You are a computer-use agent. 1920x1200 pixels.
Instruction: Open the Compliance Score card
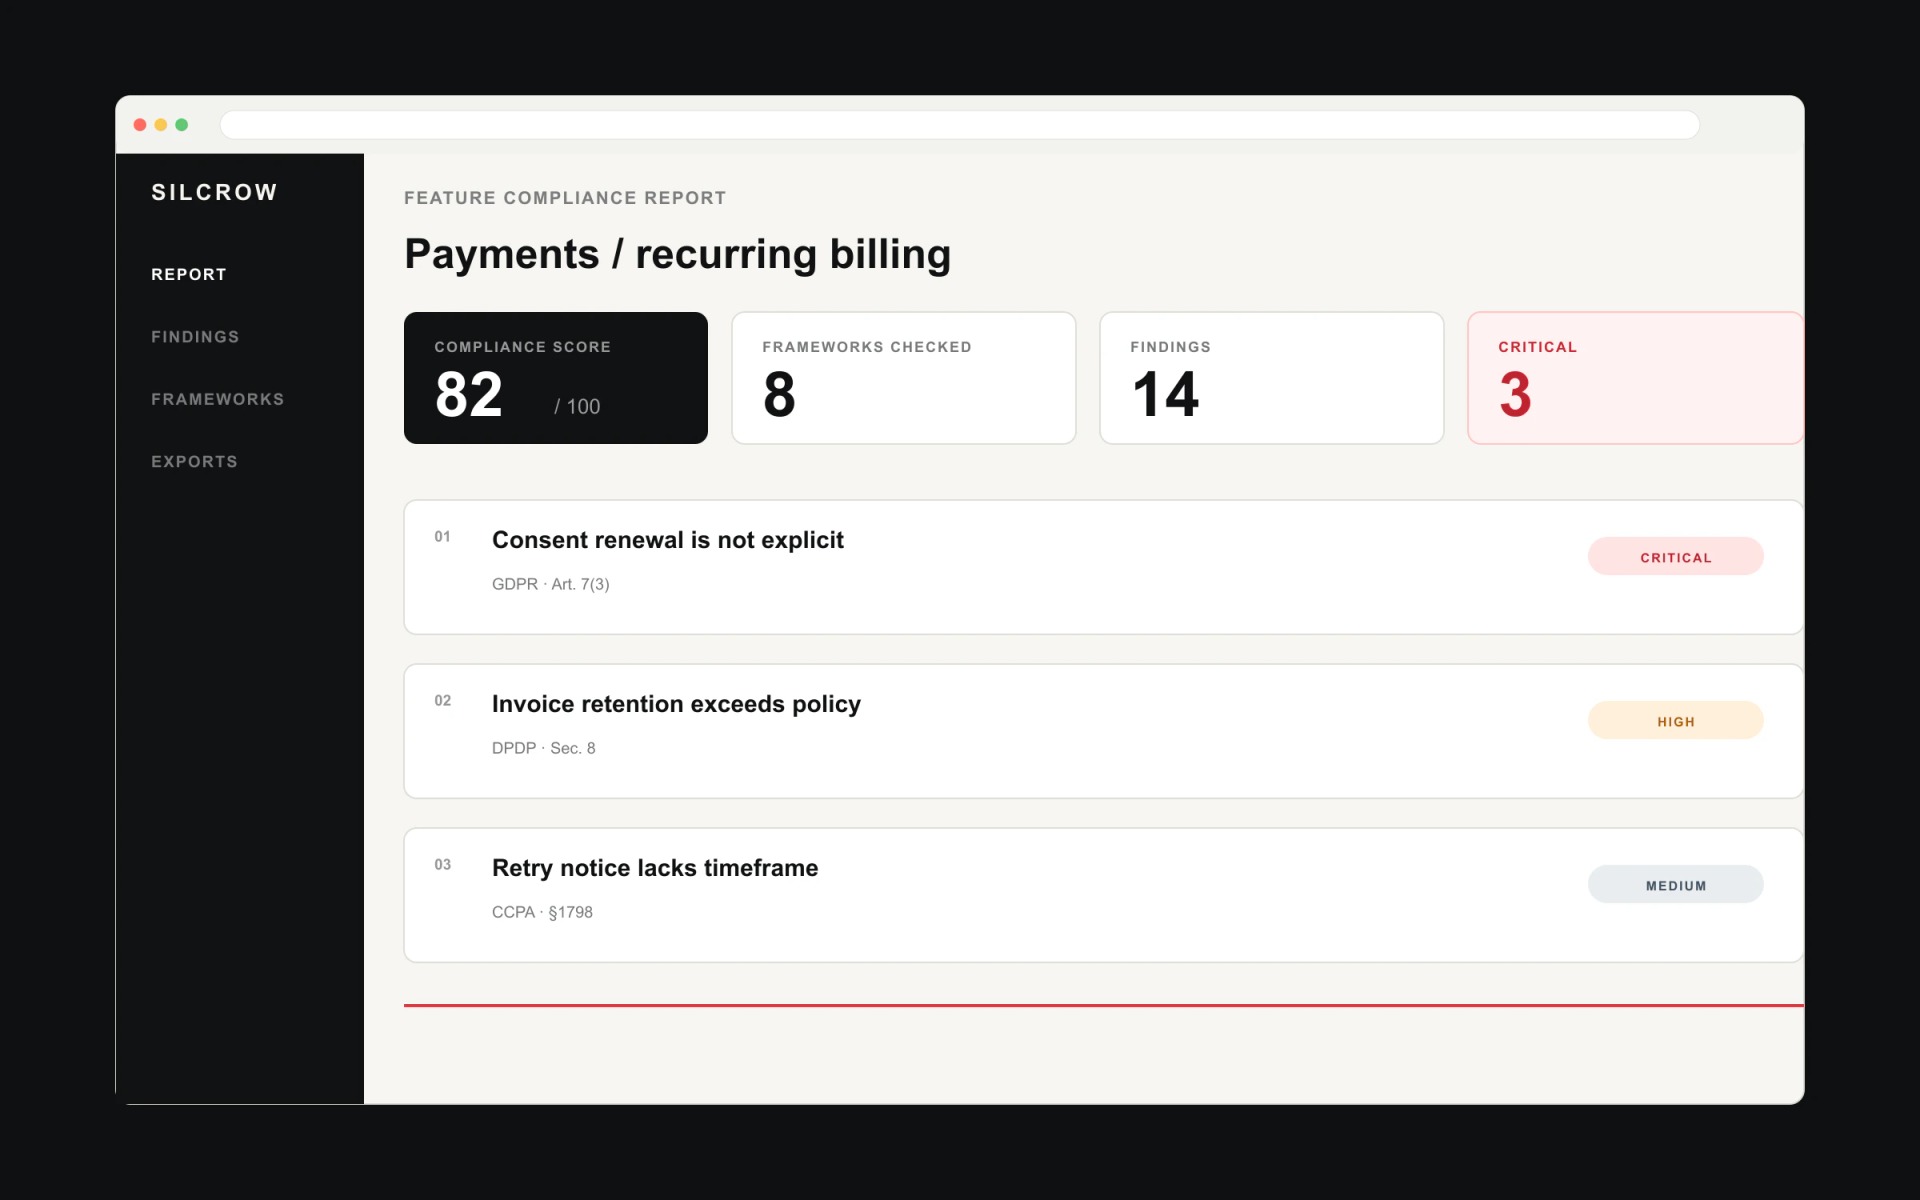point(556,378)
